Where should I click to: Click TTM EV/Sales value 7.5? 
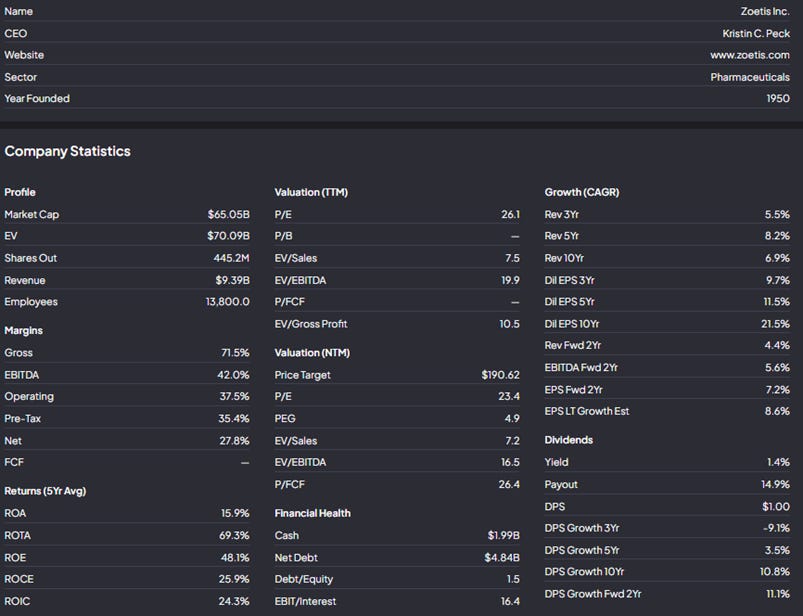(513, 258)
